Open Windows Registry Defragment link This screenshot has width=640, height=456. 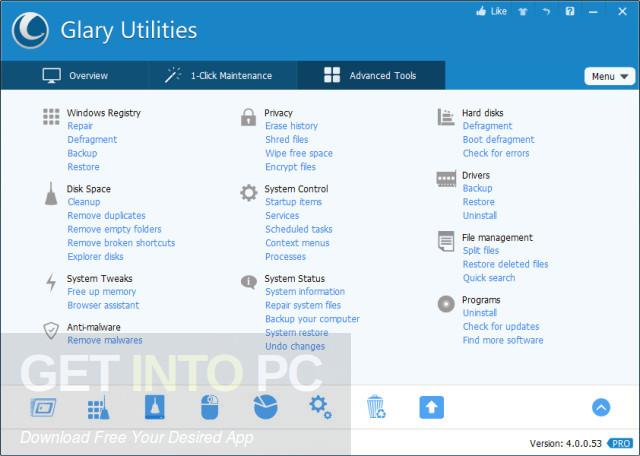(x=92, y=140)
